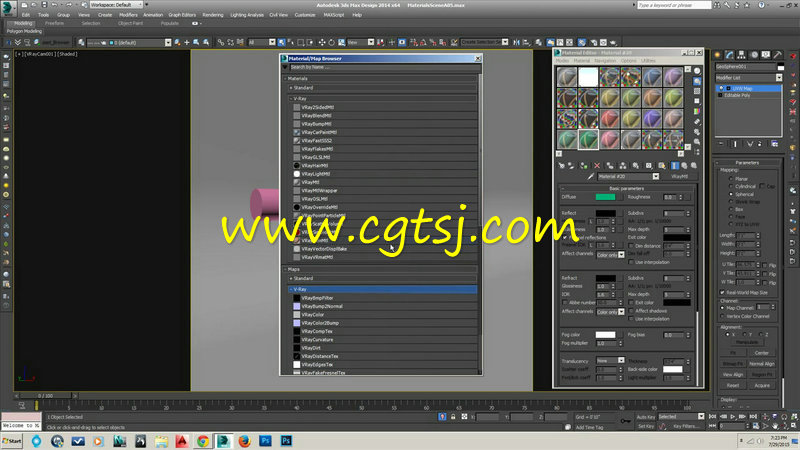This screenshot has width=800, height=450.
Task: Open the Hierarchy command panel tab
Action: coord(741,55)
